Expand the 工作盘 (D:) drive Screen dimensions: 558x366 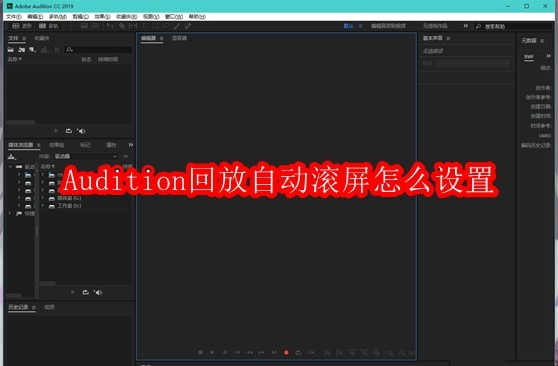click(x=43, y=205)
